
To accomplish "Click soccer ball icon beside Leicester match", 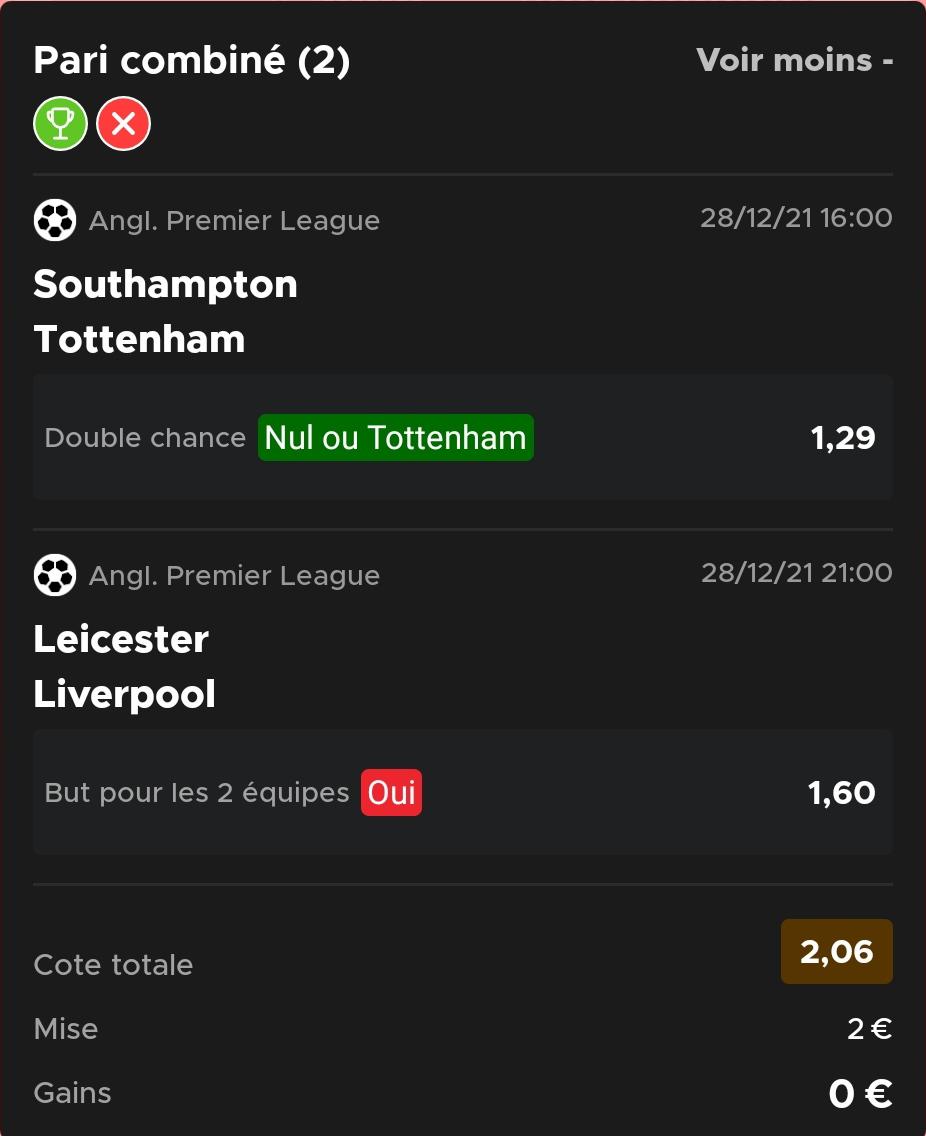I will (55, 575).
